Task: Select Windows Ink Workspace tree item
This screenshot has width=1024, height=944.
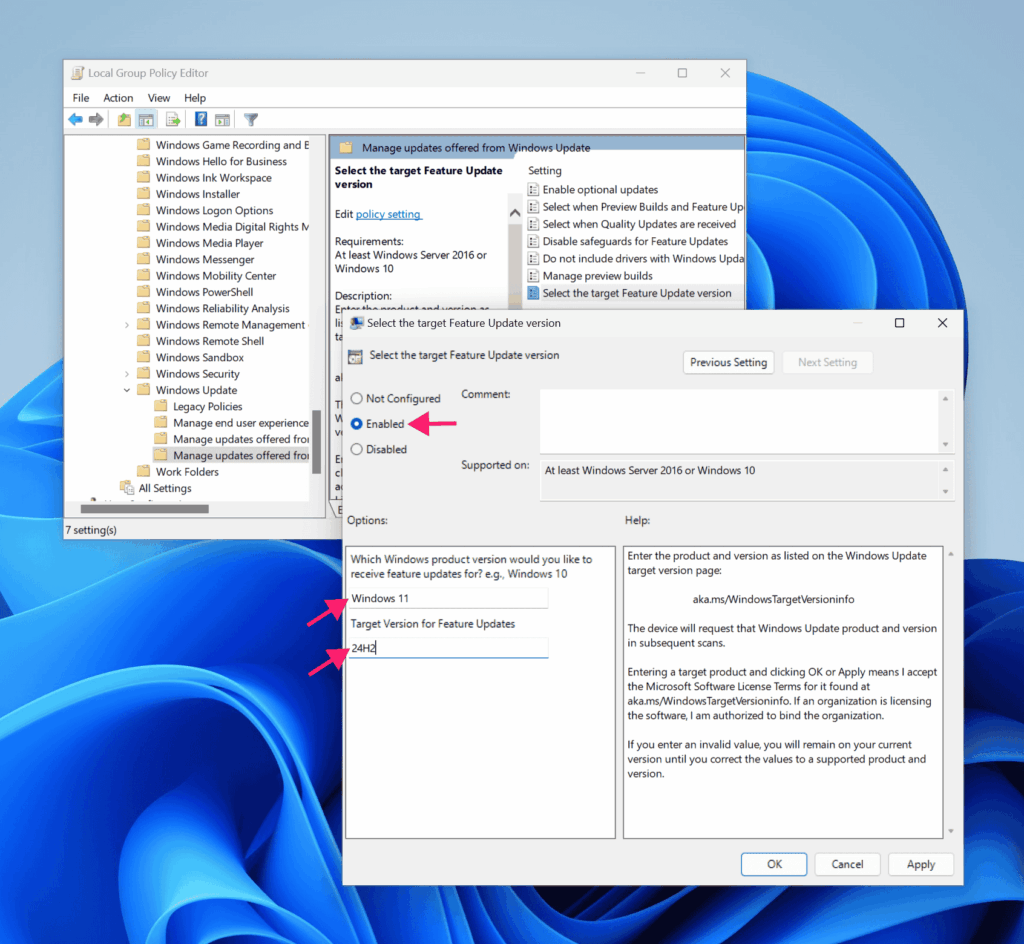Action: [214, 178]
